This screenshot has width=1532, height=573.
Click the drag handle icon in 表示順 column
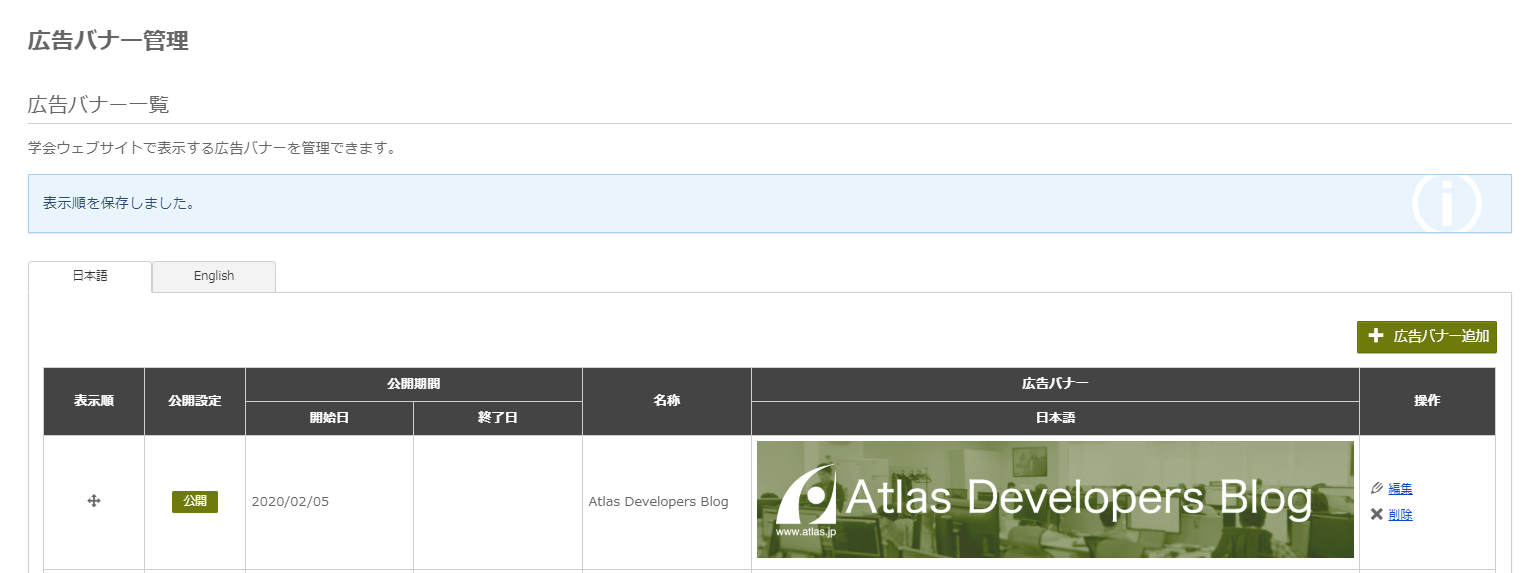(94, 501)
